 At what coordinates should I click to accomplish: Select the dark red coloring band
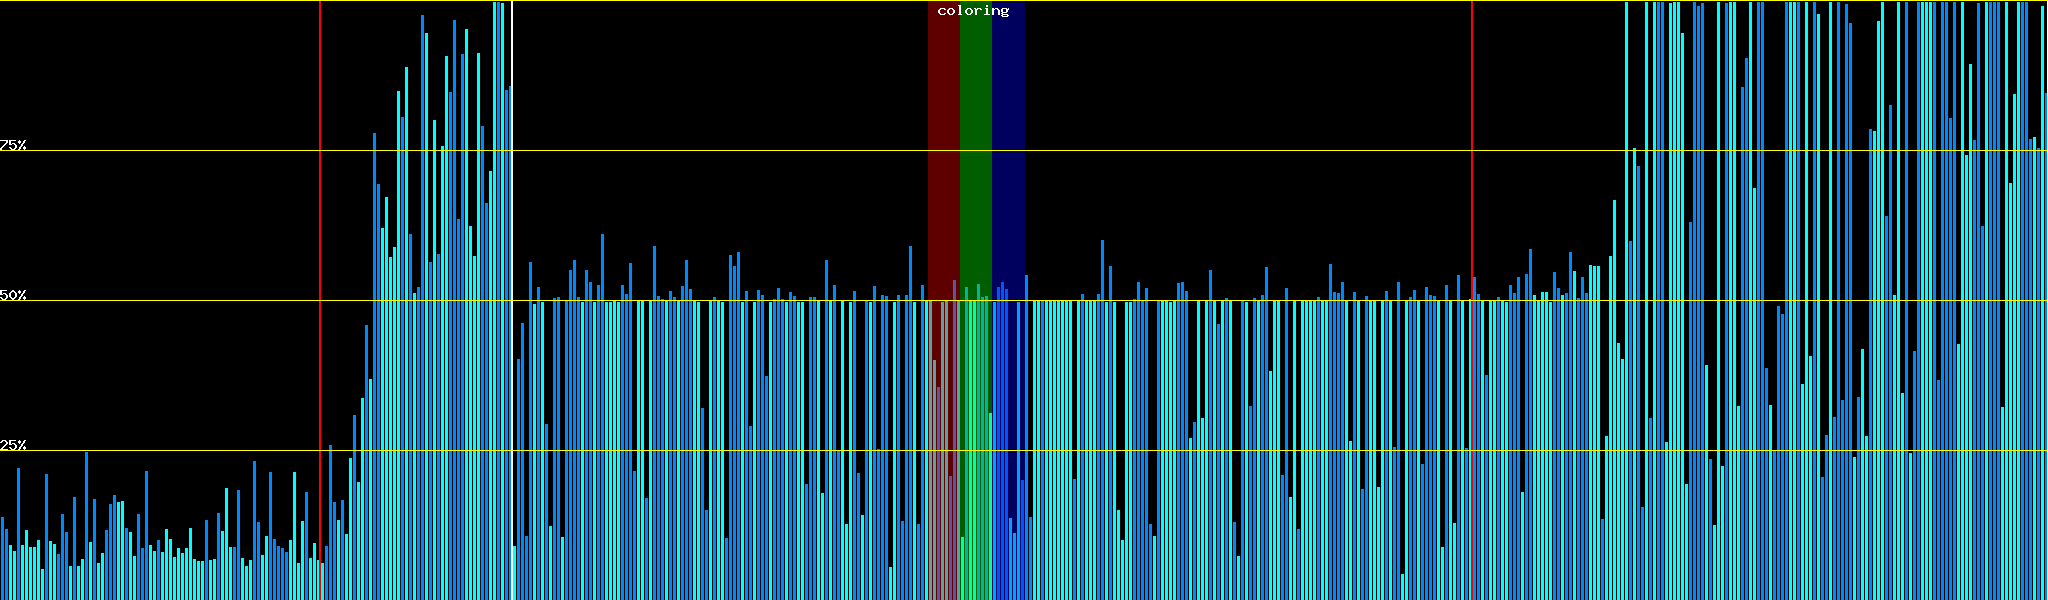click(x=943, y=150)
